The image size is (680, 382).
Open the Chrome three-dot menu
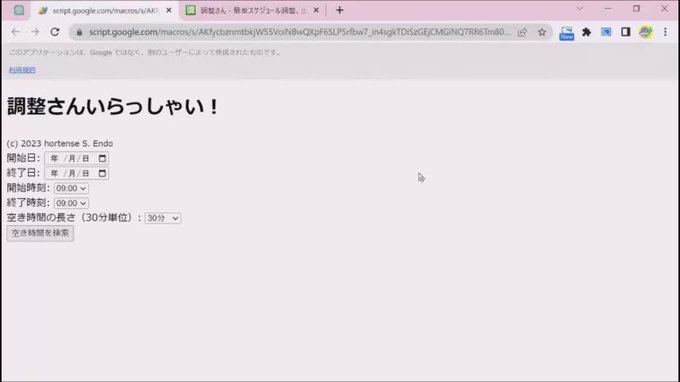click(x=665, y=32)
